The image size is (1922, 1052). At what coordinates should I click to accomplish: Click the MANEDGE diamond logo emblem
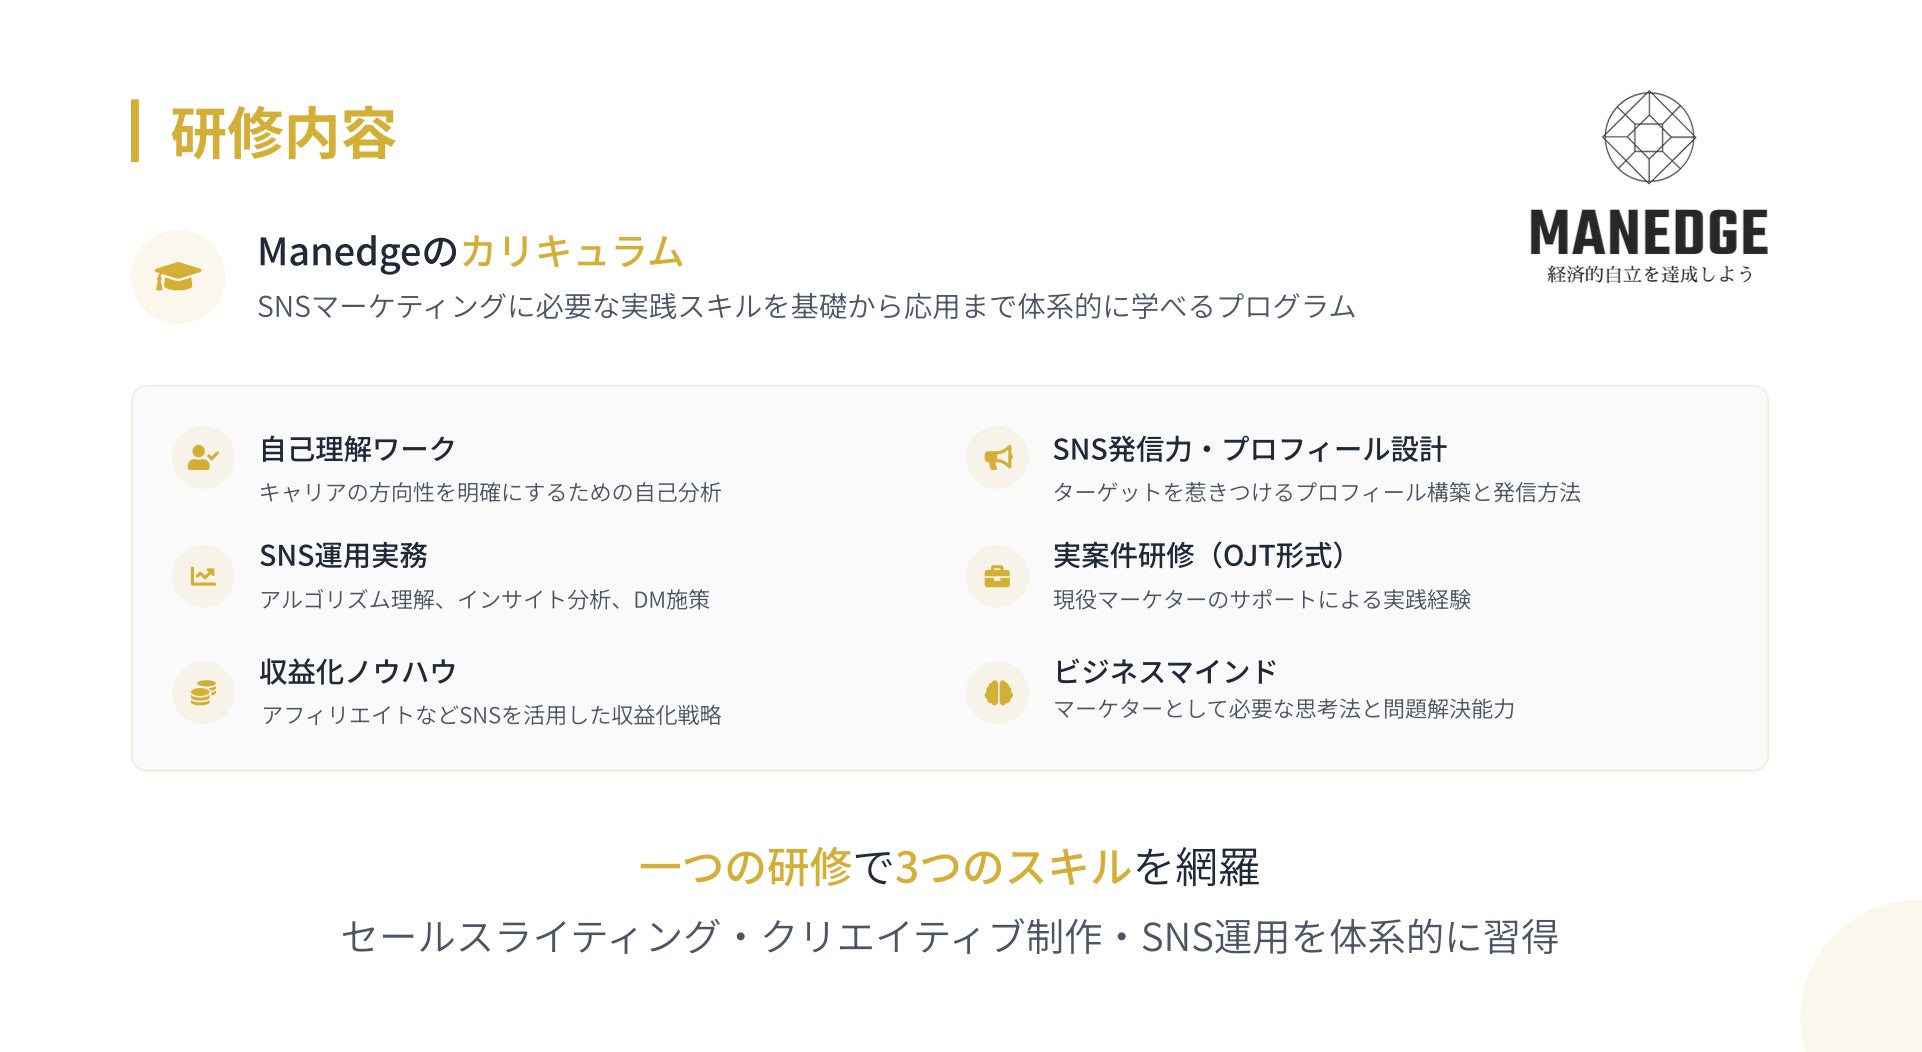click(1648, 138)
